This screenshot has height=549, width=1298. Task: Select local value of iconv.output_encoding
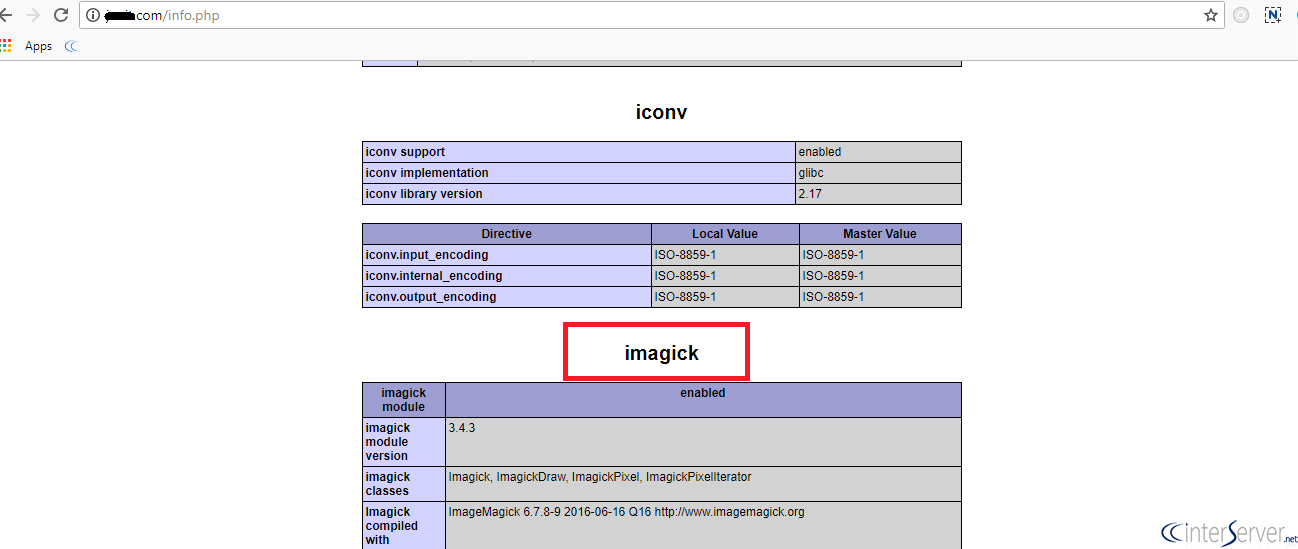725,297
